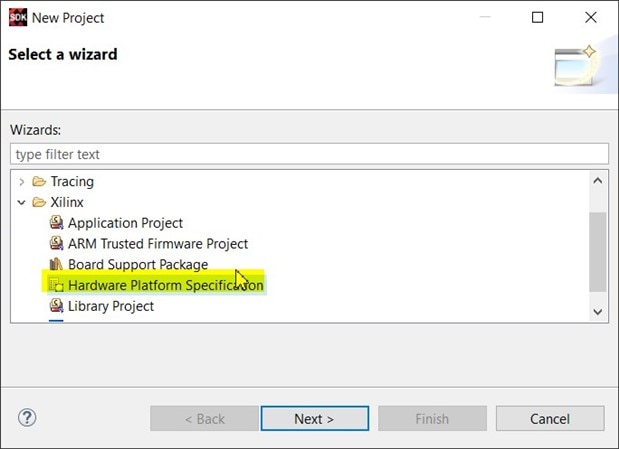Collapse the Xilinx category
The height and width of the screenshot is (449, 619).
pos(22,203)
